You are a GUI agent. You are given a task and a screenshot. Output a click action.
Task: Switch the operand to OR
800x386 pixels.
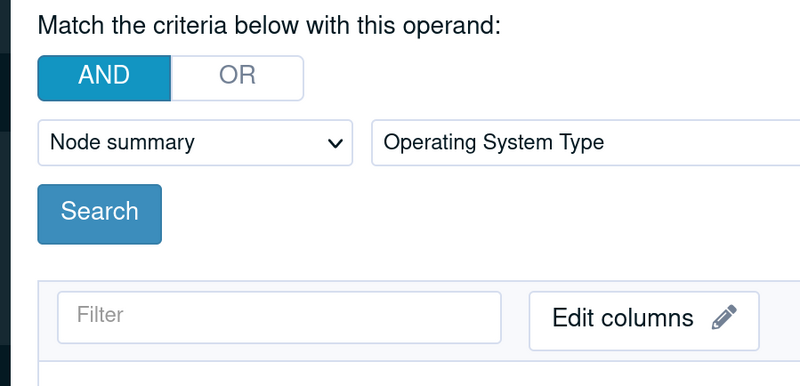(x=237, y=78)
